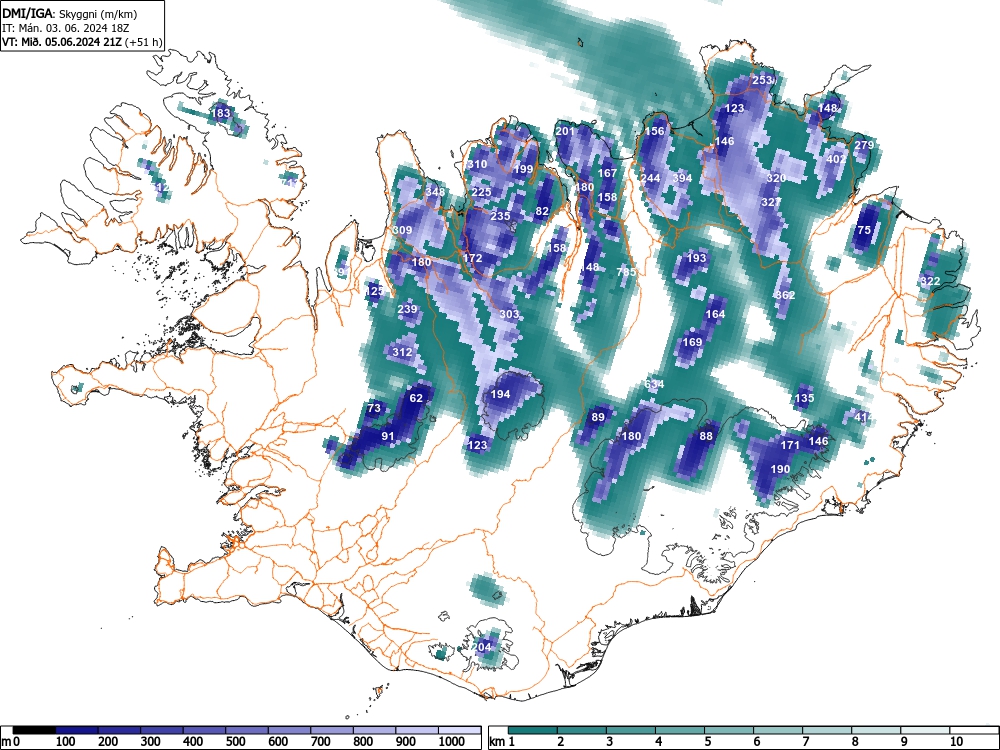Click the 82 value label
1000x750 pixels.
click(x=542, y=211)
